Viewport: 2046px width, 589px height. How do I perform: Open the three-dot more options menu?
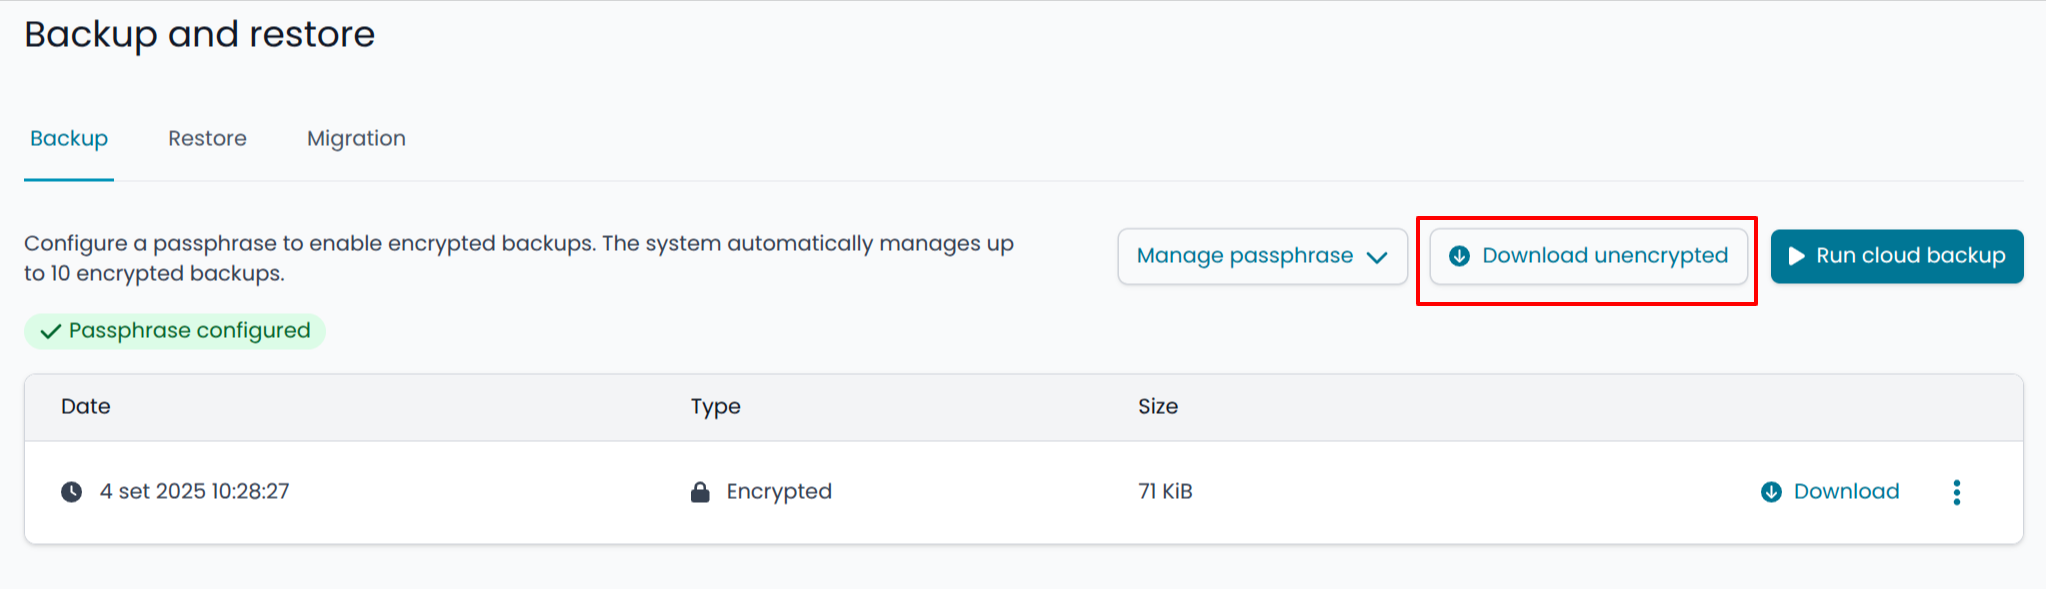tap(1956, 492)
